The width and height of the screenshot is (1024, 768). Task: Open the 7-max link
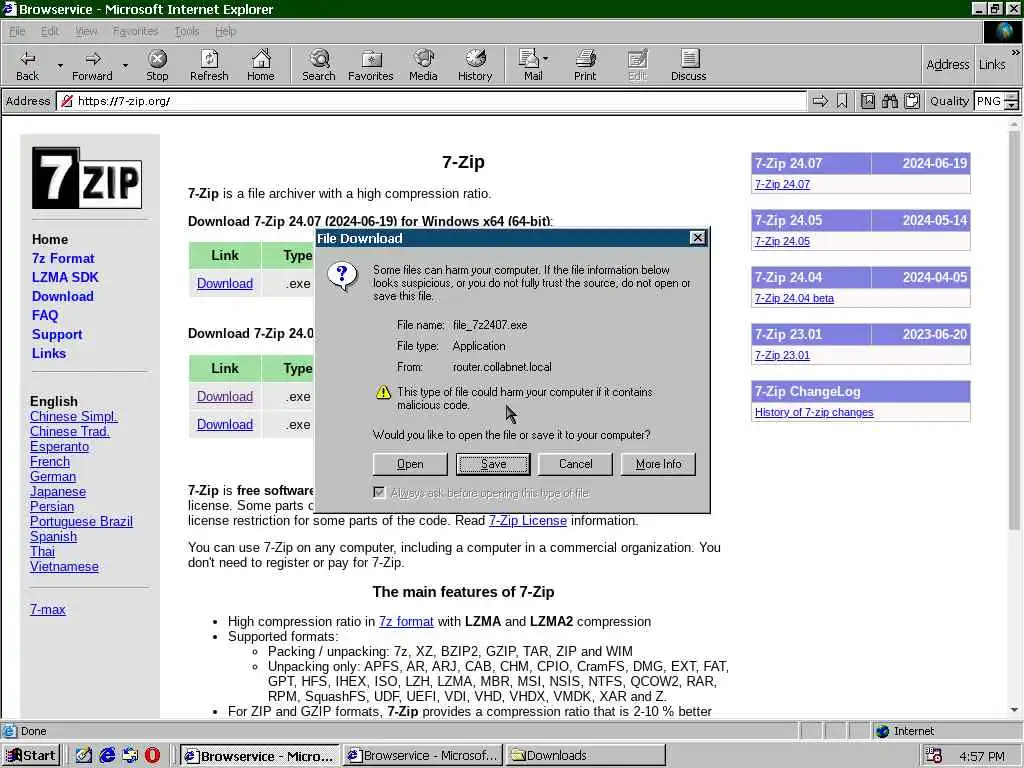point(48,609)
